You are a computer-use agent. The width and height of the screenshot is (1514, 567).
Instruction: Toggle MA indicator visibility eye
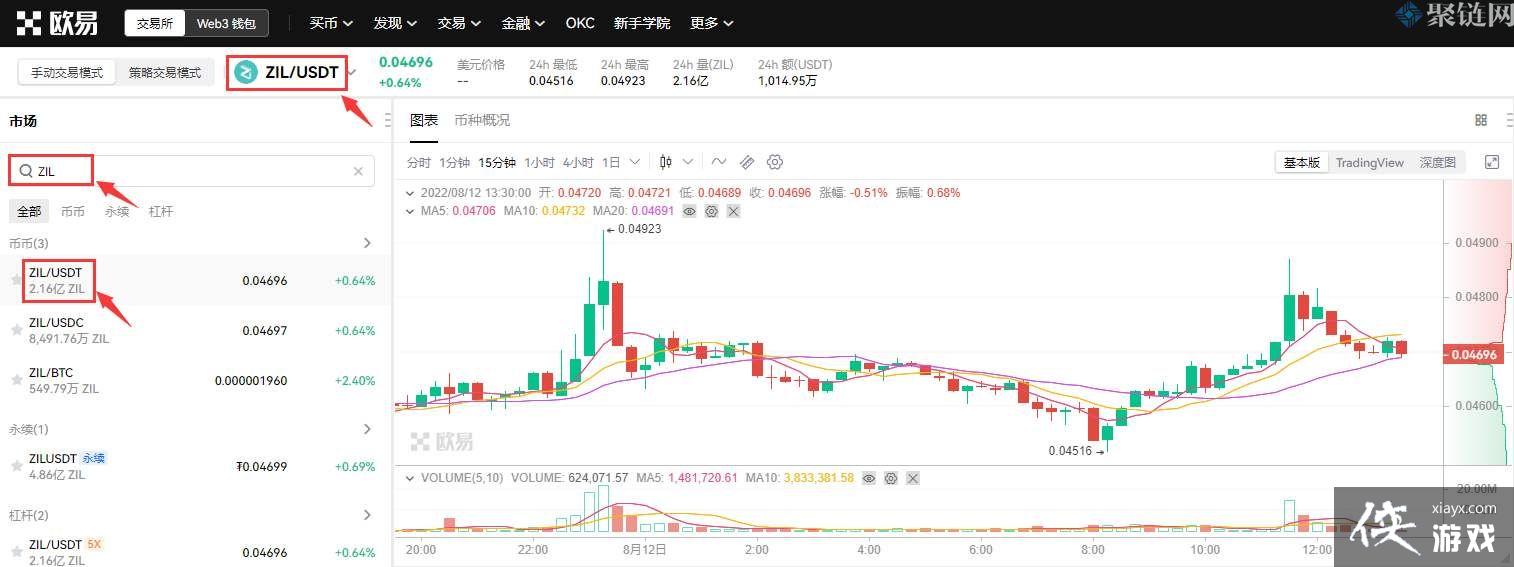689,211
